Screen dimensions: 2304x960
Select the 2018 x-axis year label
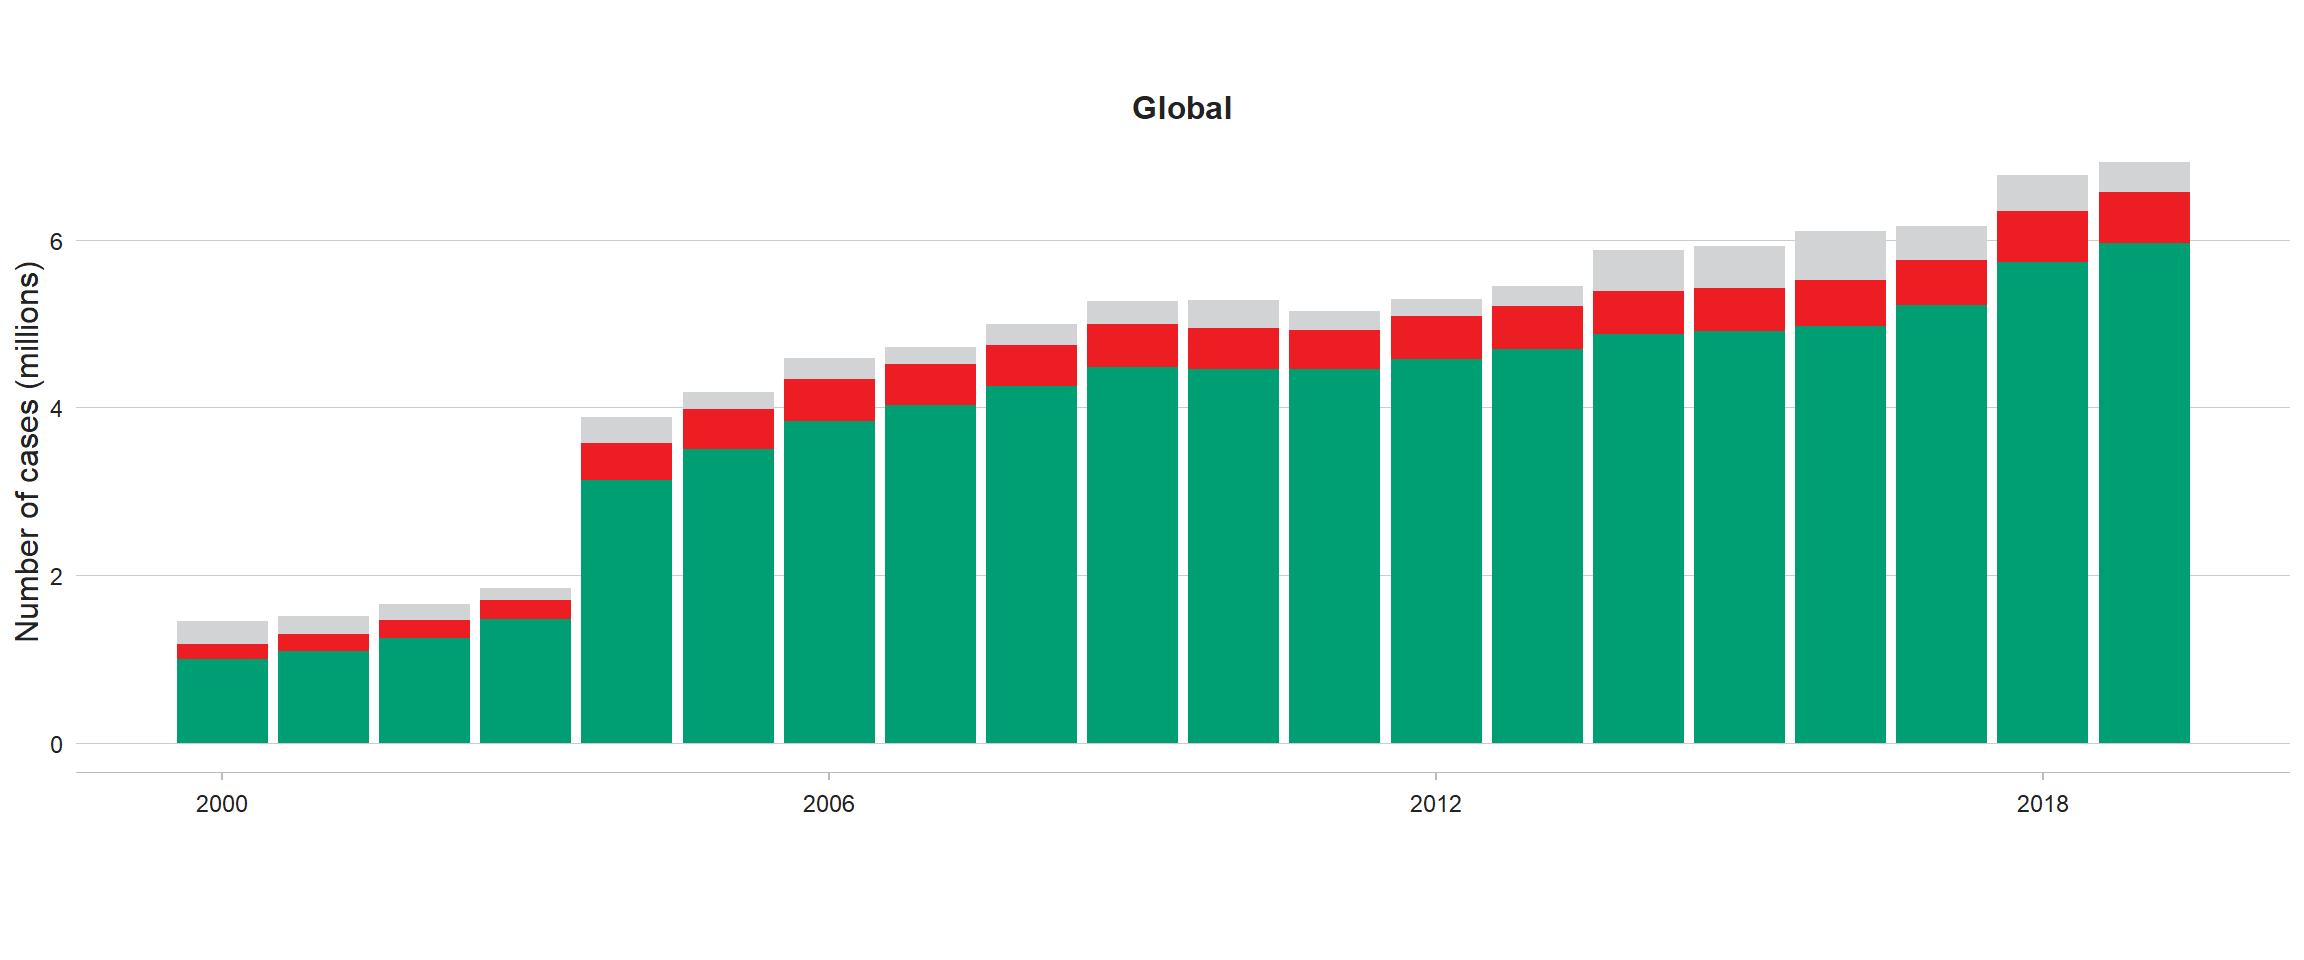click(x=2042, y=804)
